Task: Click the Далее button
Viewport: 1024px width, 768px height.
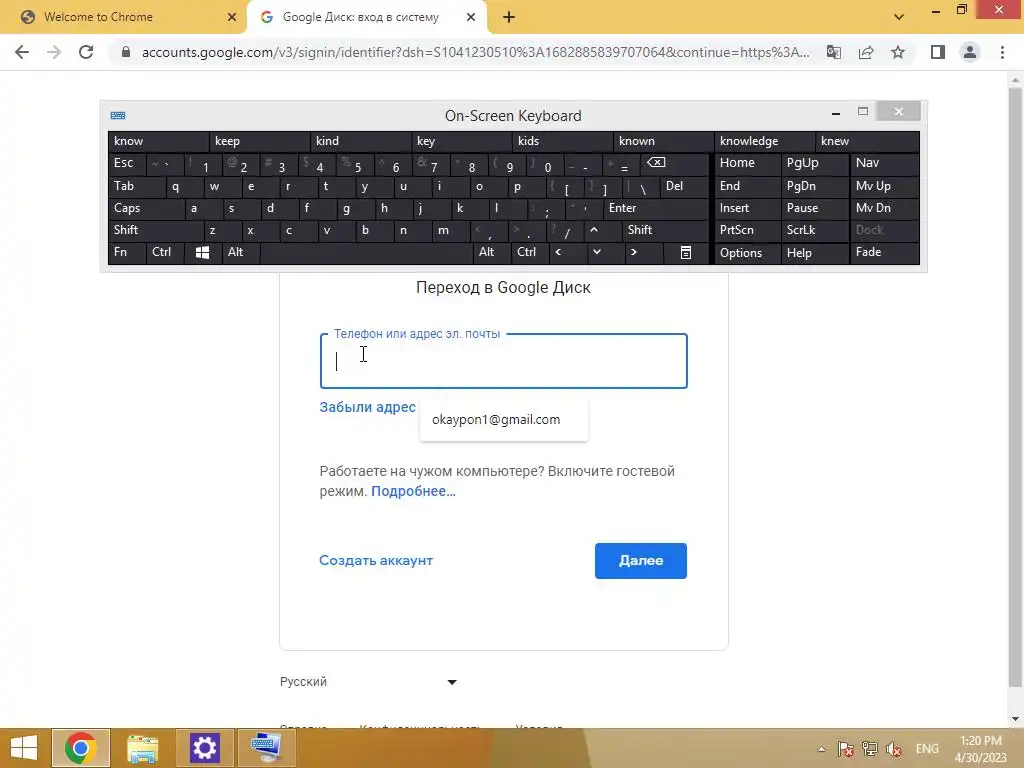Action: click(641, 561)
